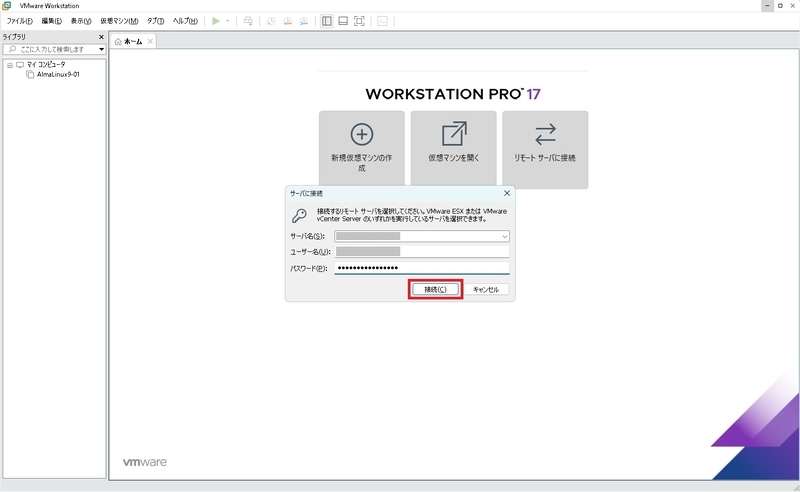Image resolution: width=800 pixels, height=492 pixels.
Task: Select the AlmaLinux9-01 virtual machine
Action: (x=58, y=75)
